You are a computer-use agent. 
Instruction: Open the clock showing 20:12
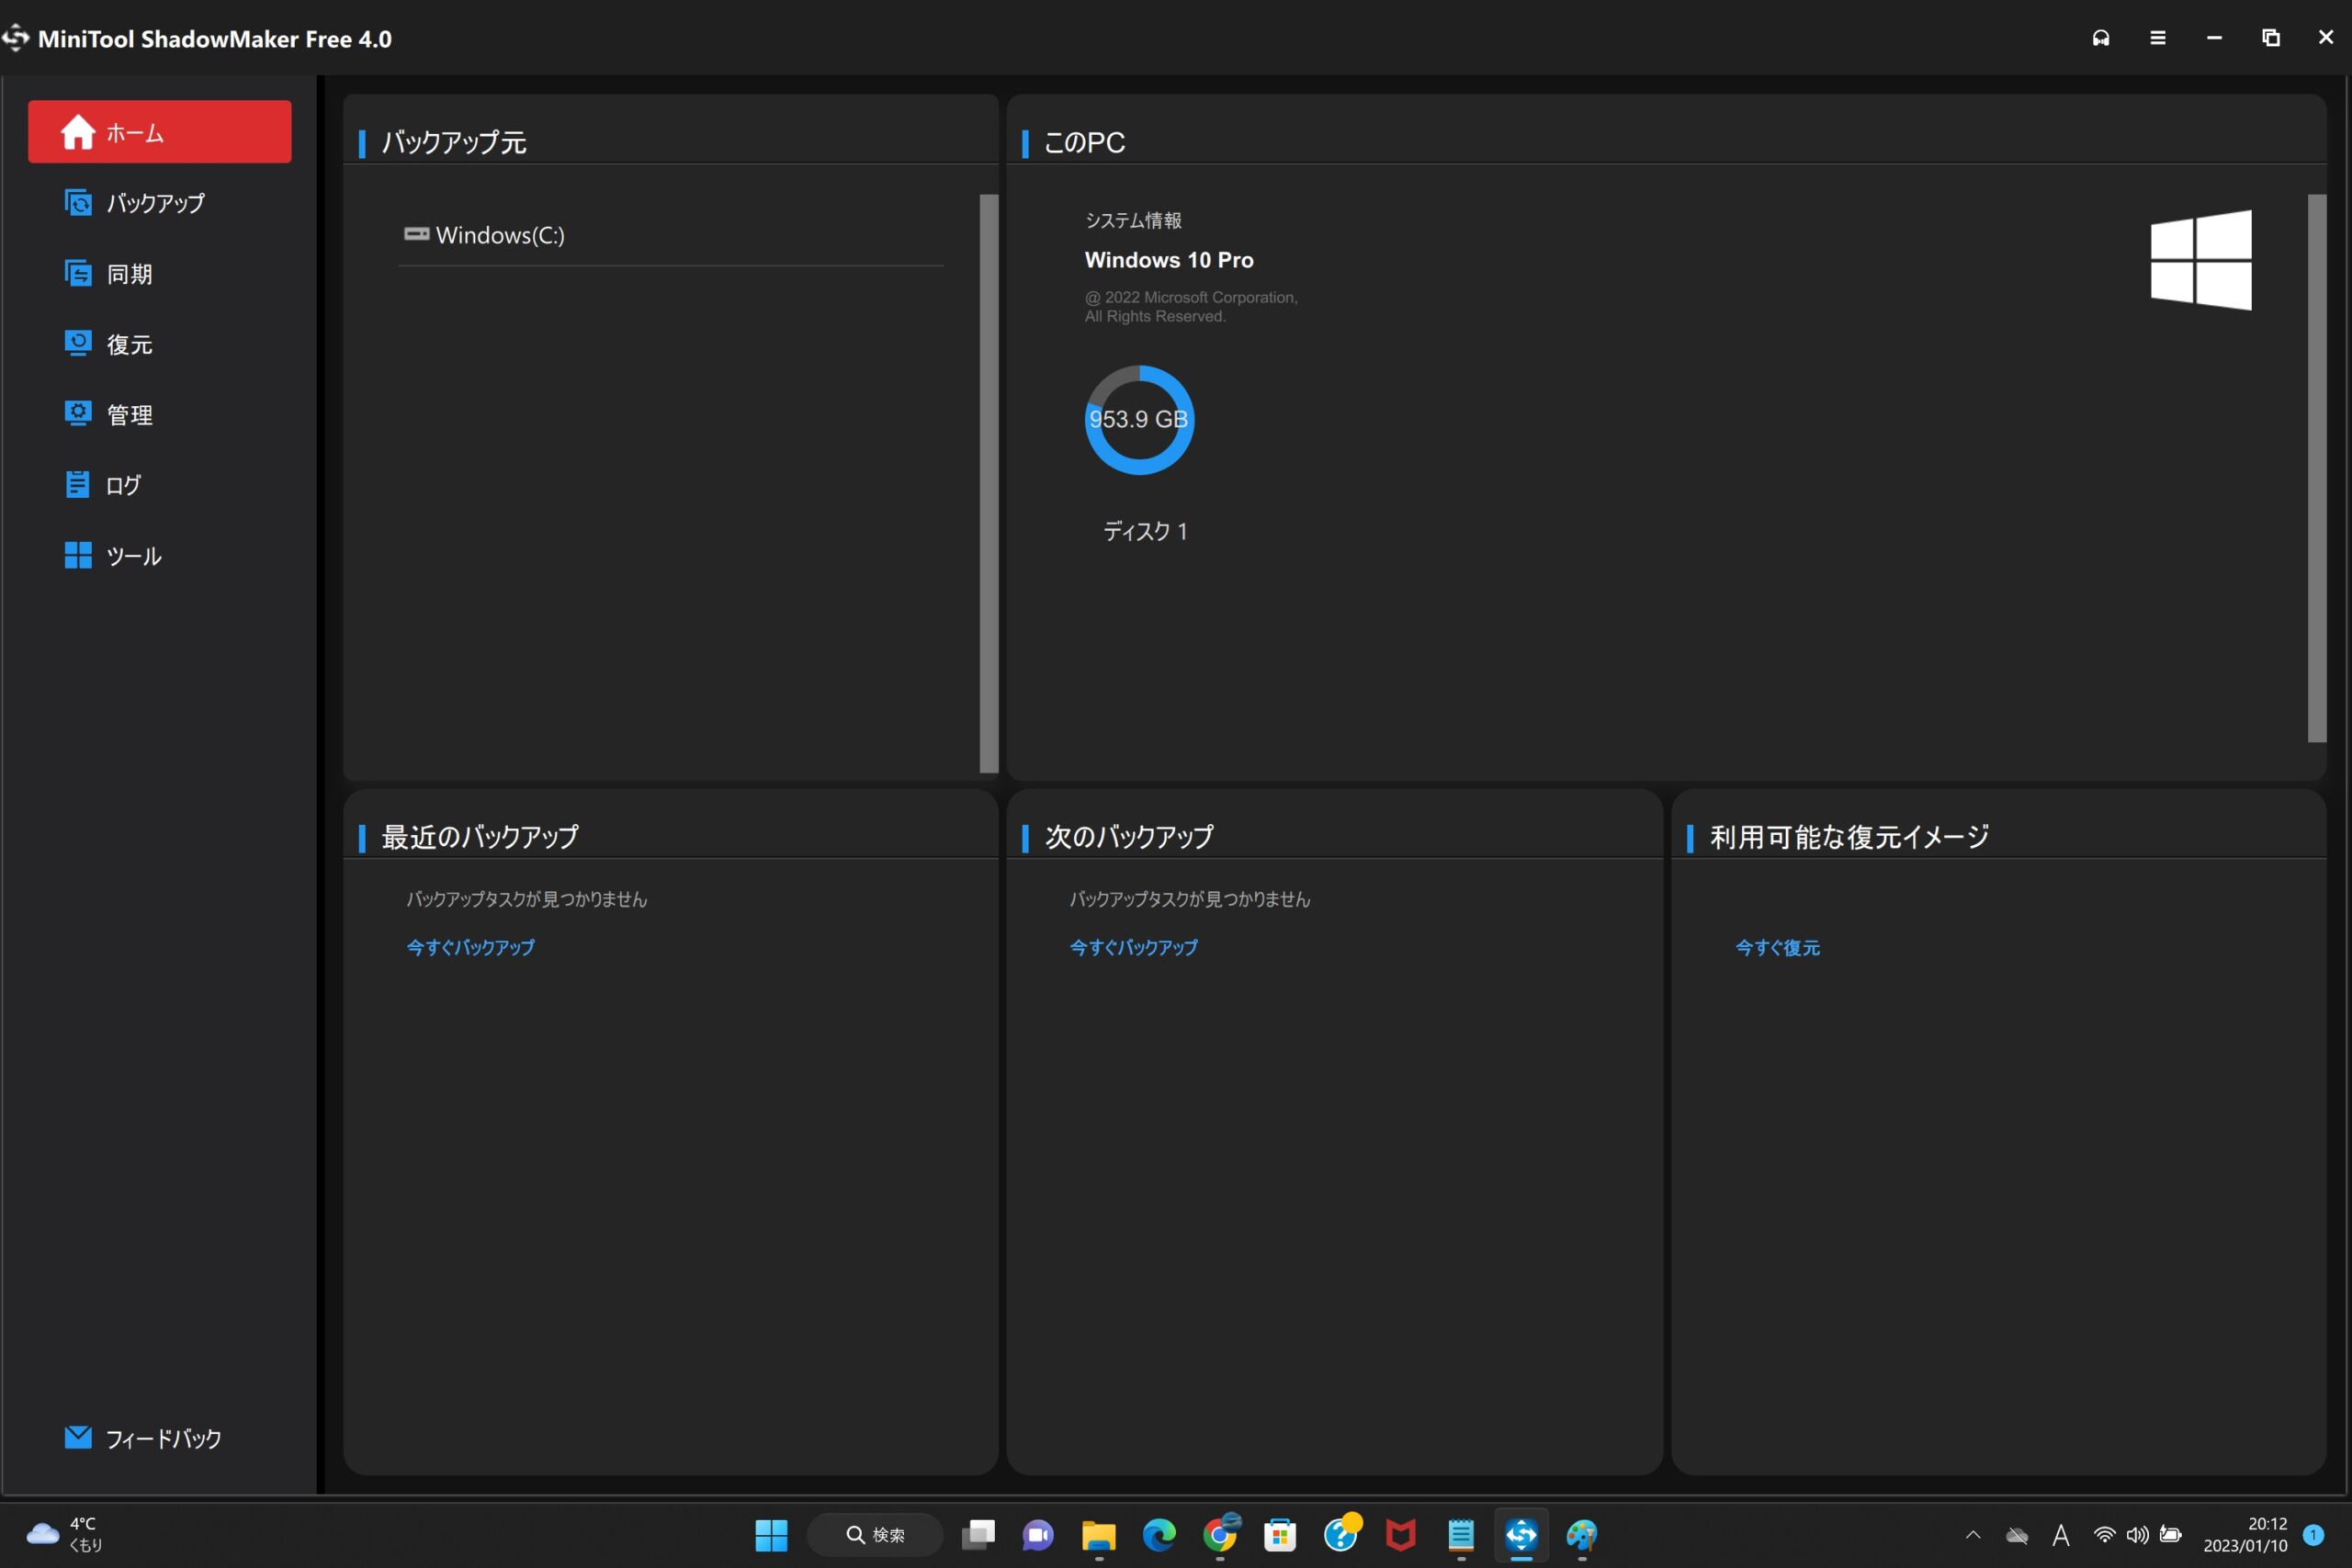click(2245, 1534)
